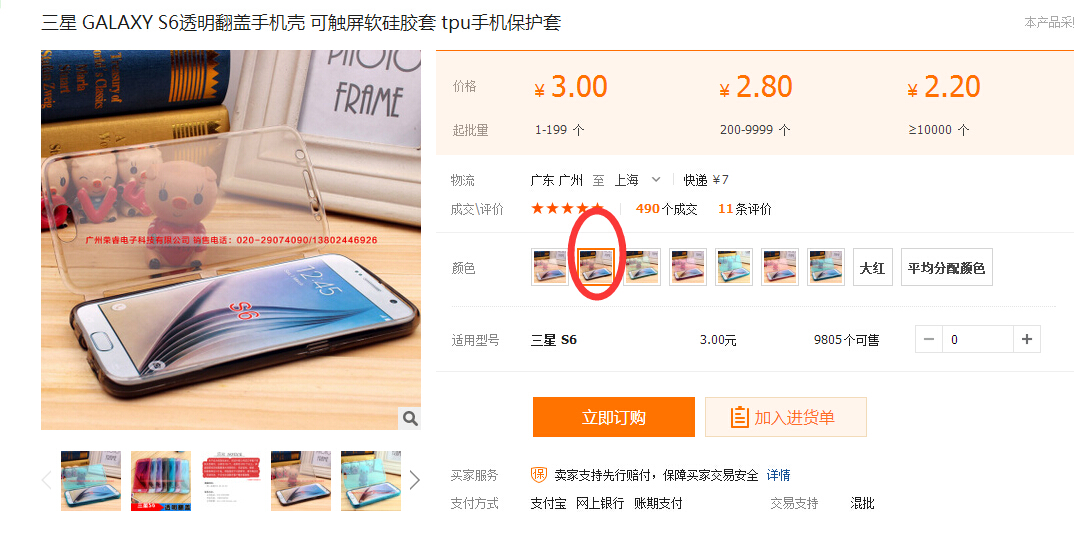This screenshot has width=1074, height=538.
Task: Click the magnifier icon on product image
Action: coord(410,418)
